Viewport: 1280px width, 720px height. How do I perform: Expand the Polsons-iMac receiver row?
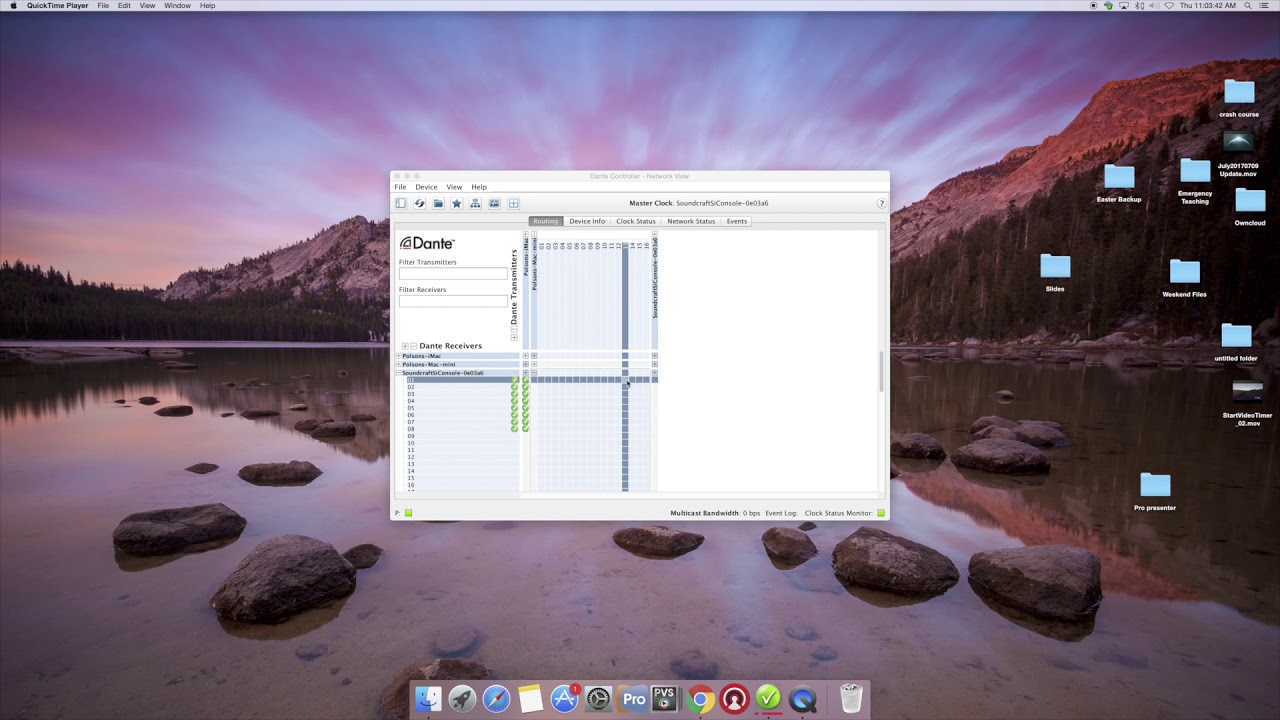pyautogui.click(x=398, y=356)
